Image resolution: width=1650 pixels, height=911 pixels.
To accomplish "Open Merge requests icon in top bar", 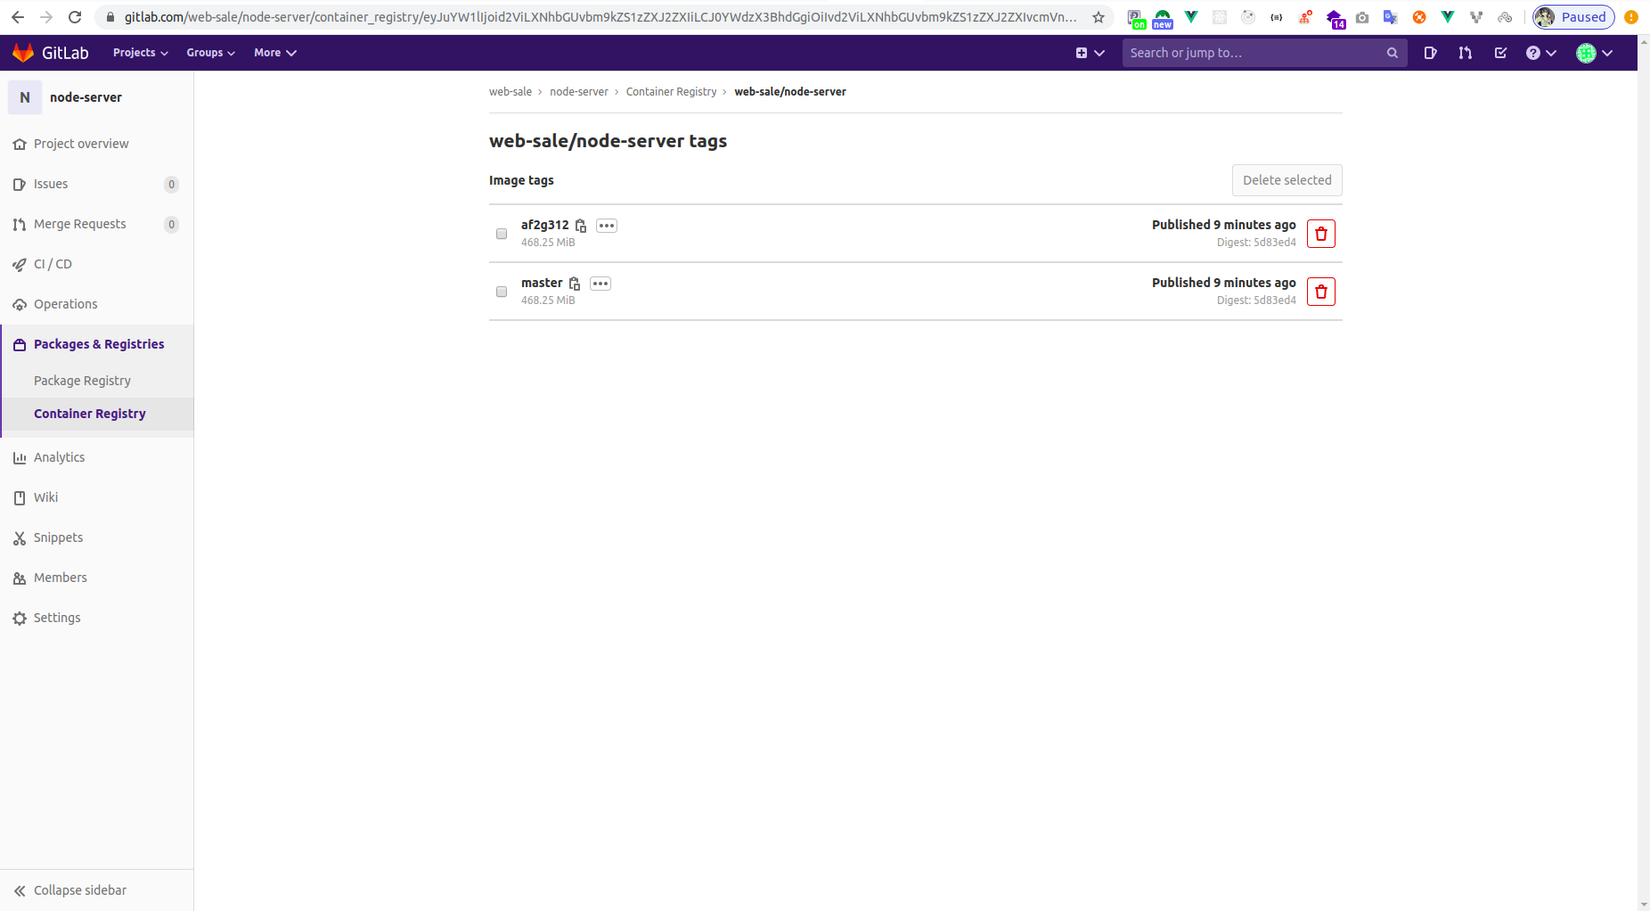I will click(1465, 53).
